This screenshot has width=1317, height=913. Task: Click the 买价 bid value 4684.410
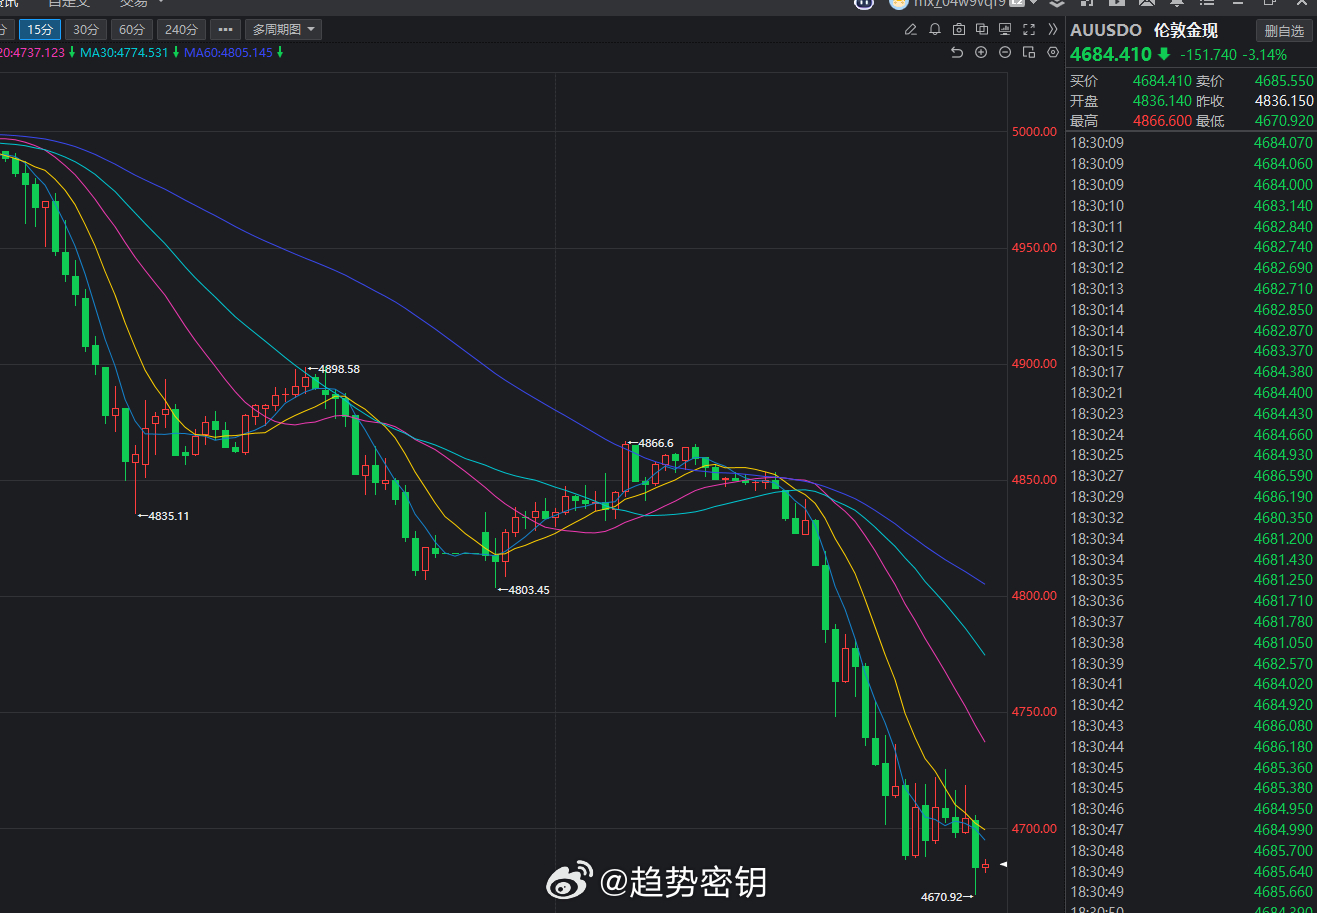(1162, 81)
